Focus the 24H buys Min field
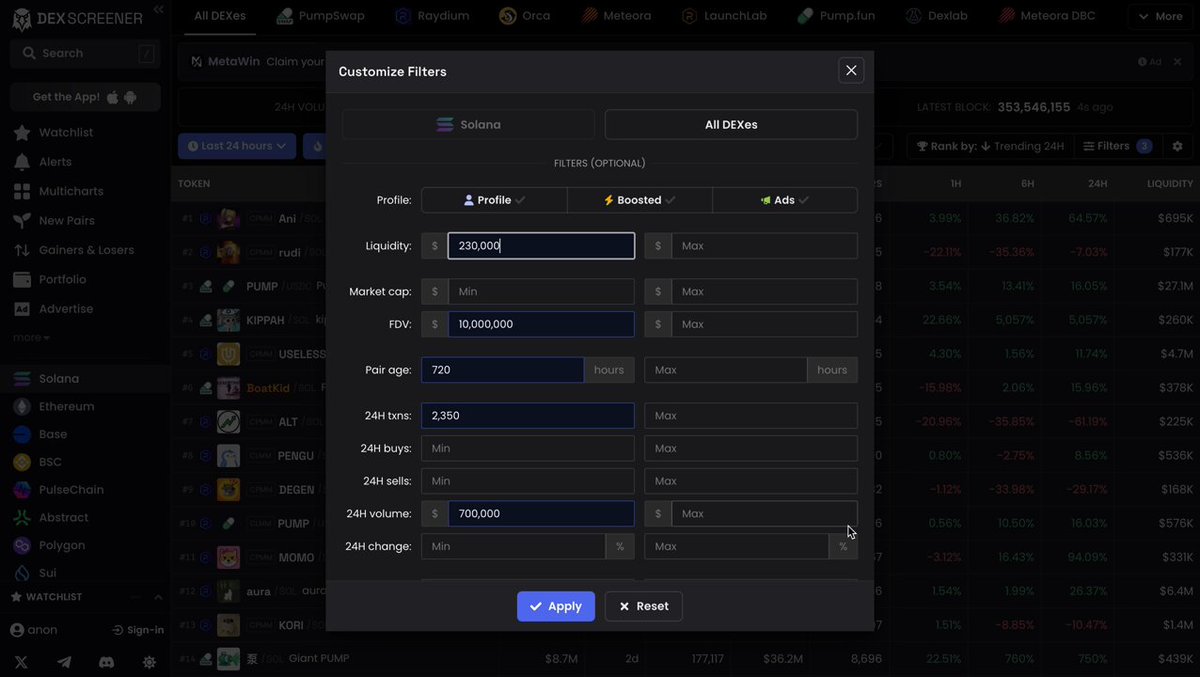This screenshot has width=1200, height=677. tap(528, 448)
